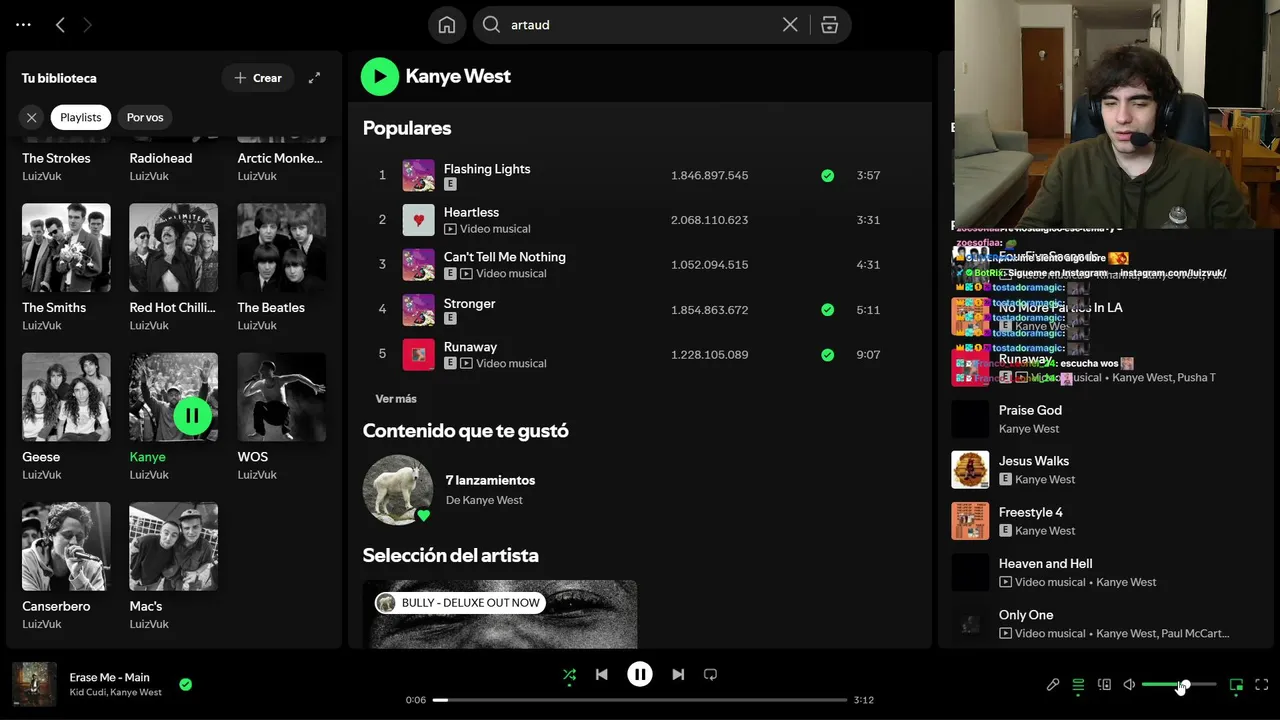Select the Por vos filter chip
The image size is (1280, 720).
tap(145, 117)
